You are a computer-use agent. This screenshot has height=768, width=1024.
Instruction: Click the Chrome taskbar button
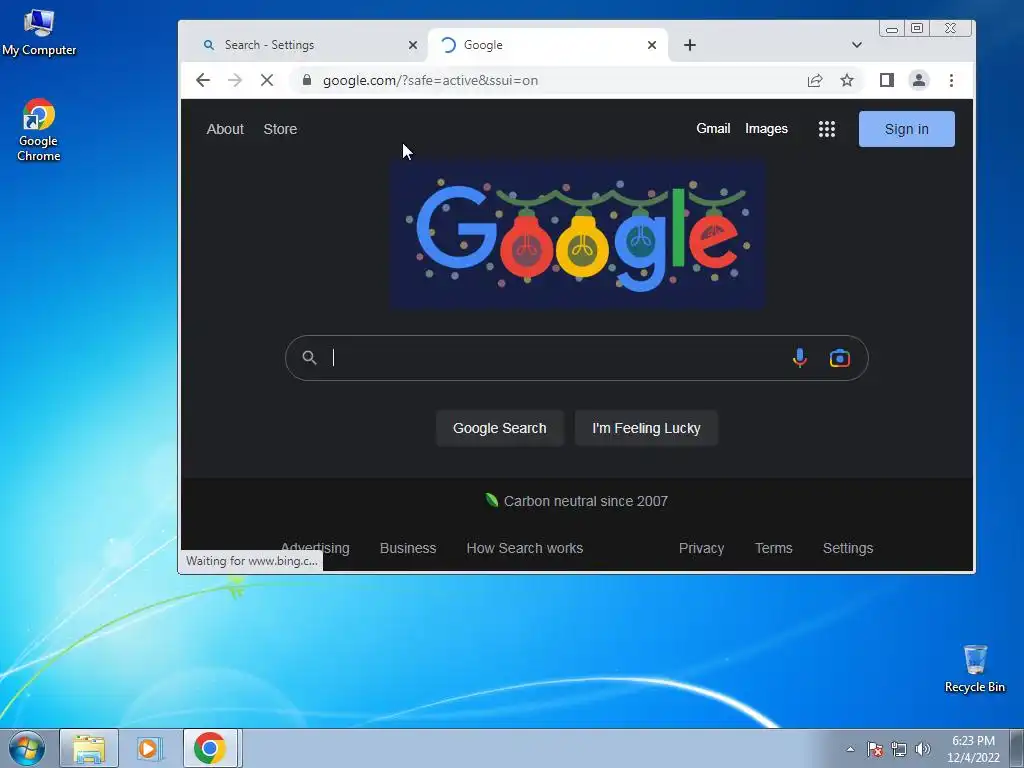point(210,748)
